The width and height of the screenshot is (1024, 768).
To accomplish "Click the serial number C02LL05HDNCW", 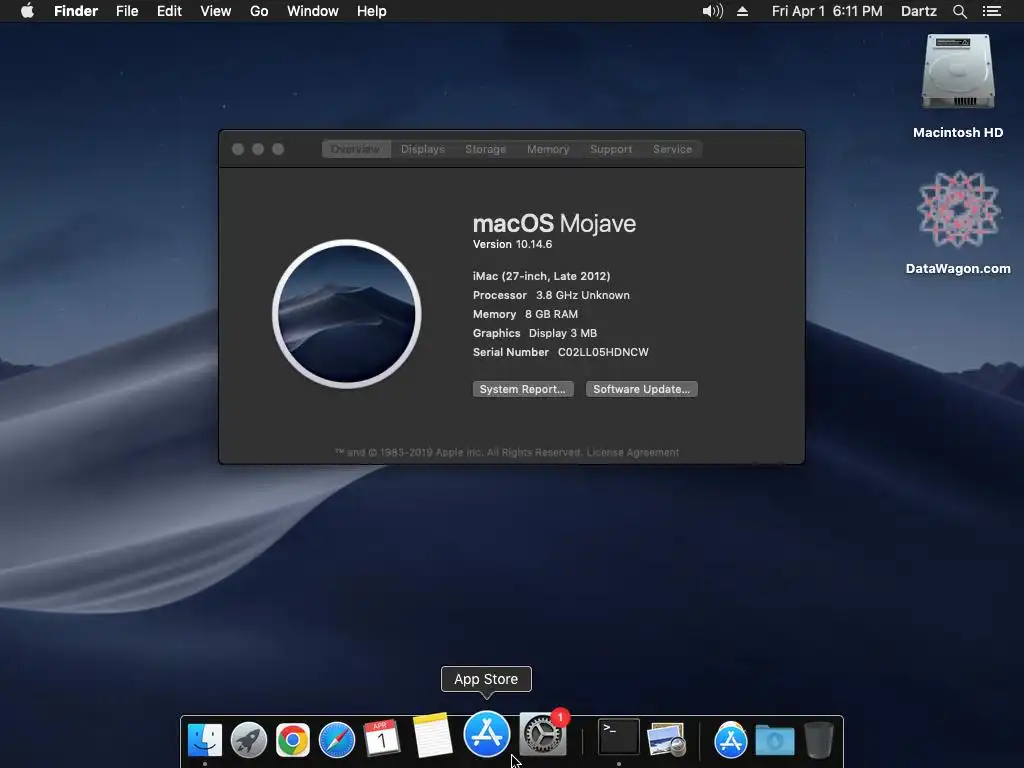I will point(603,352).
